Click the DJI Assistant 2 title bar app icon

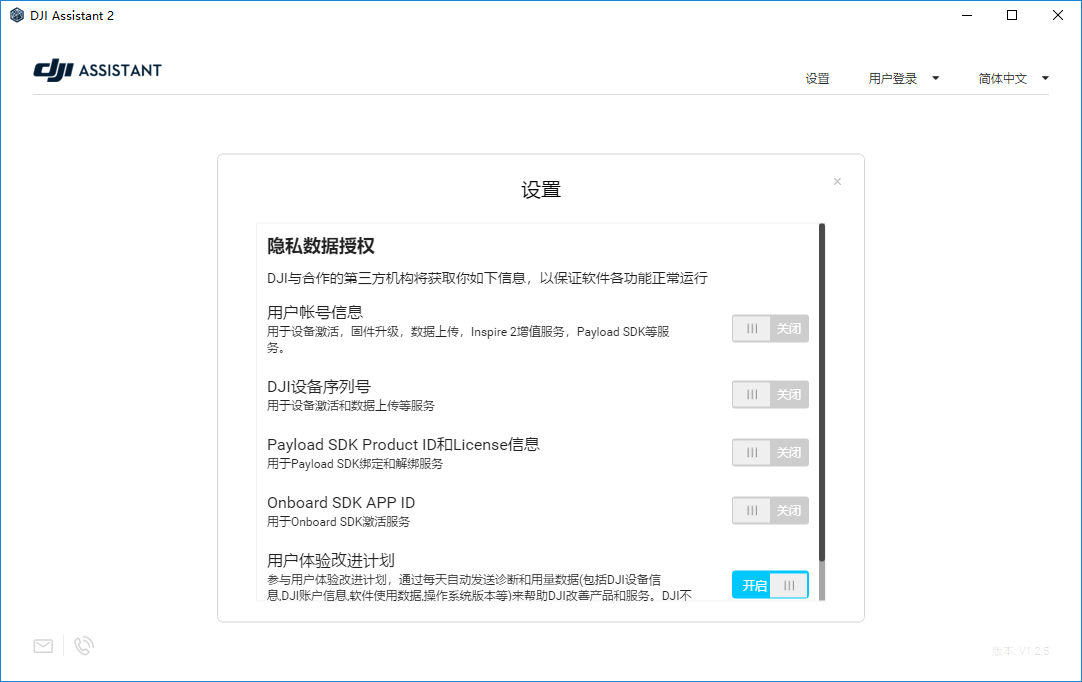point(17,15)
